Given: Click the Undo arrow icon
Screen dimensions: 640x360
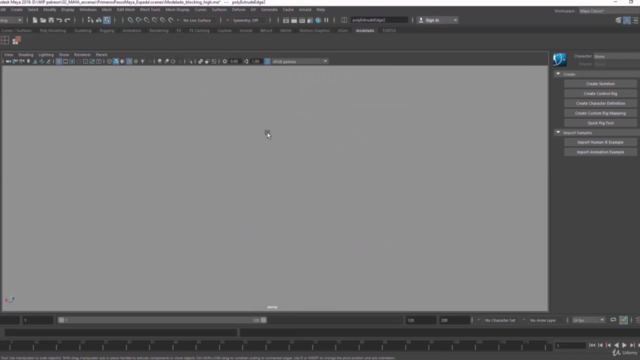Looking at the screenshot, I should [x=59, y=20].
